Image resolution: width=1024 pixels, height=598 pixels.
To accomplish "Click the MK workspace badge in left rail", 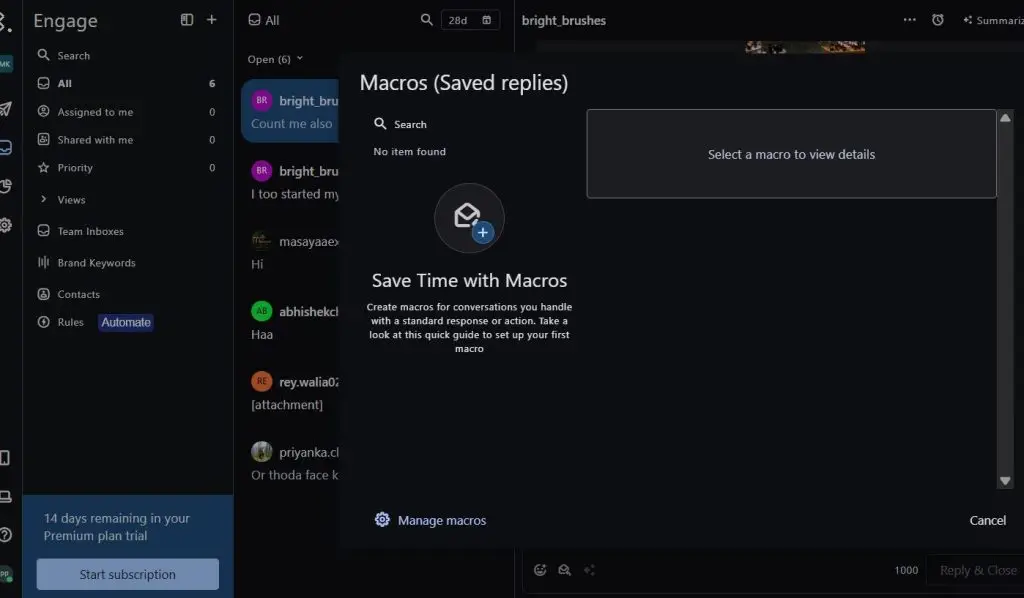I will (x=5, y=64).
